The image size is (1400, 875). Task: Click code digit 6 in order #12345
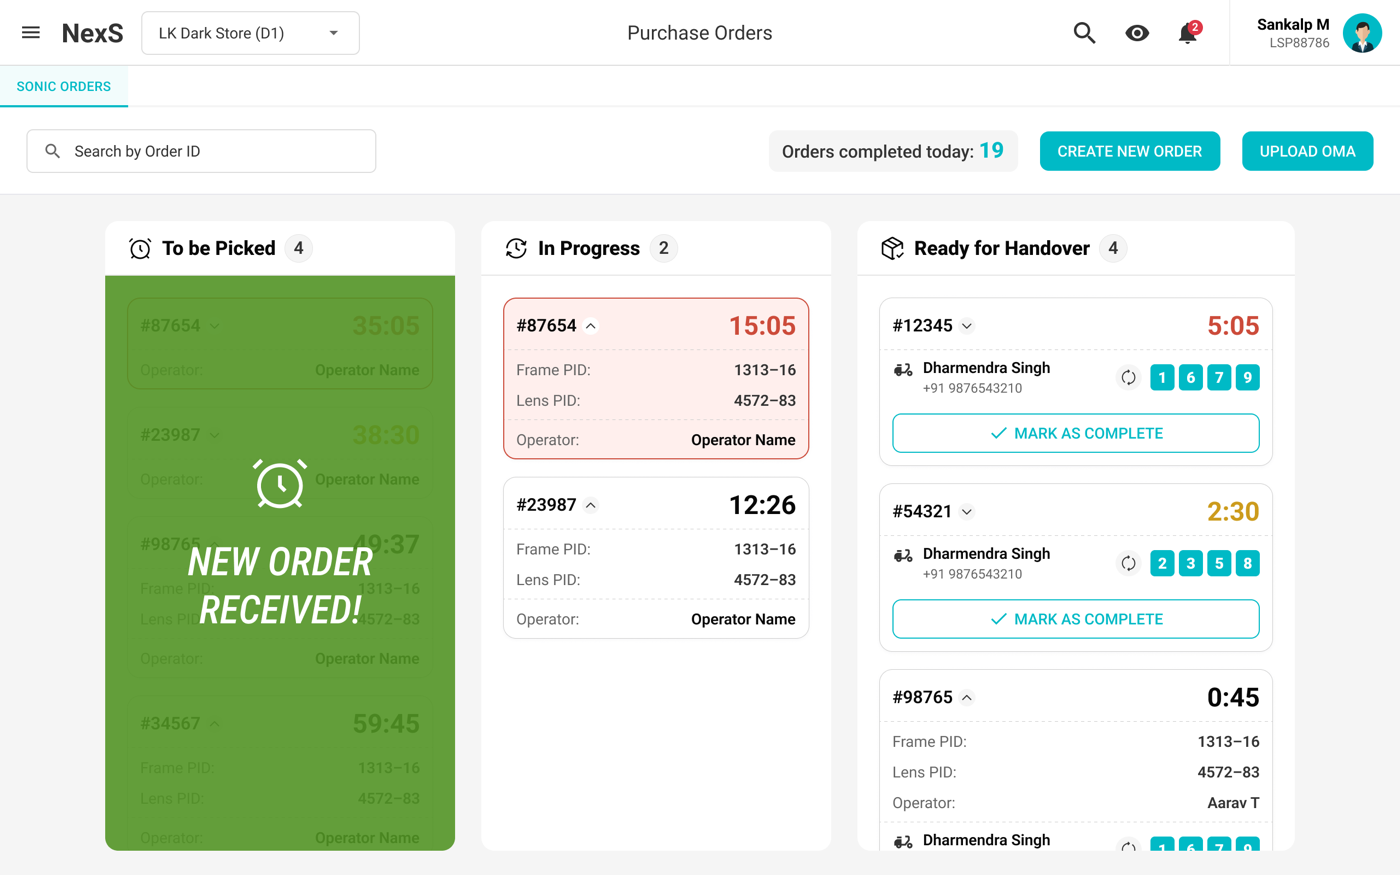click(1190, 377)
